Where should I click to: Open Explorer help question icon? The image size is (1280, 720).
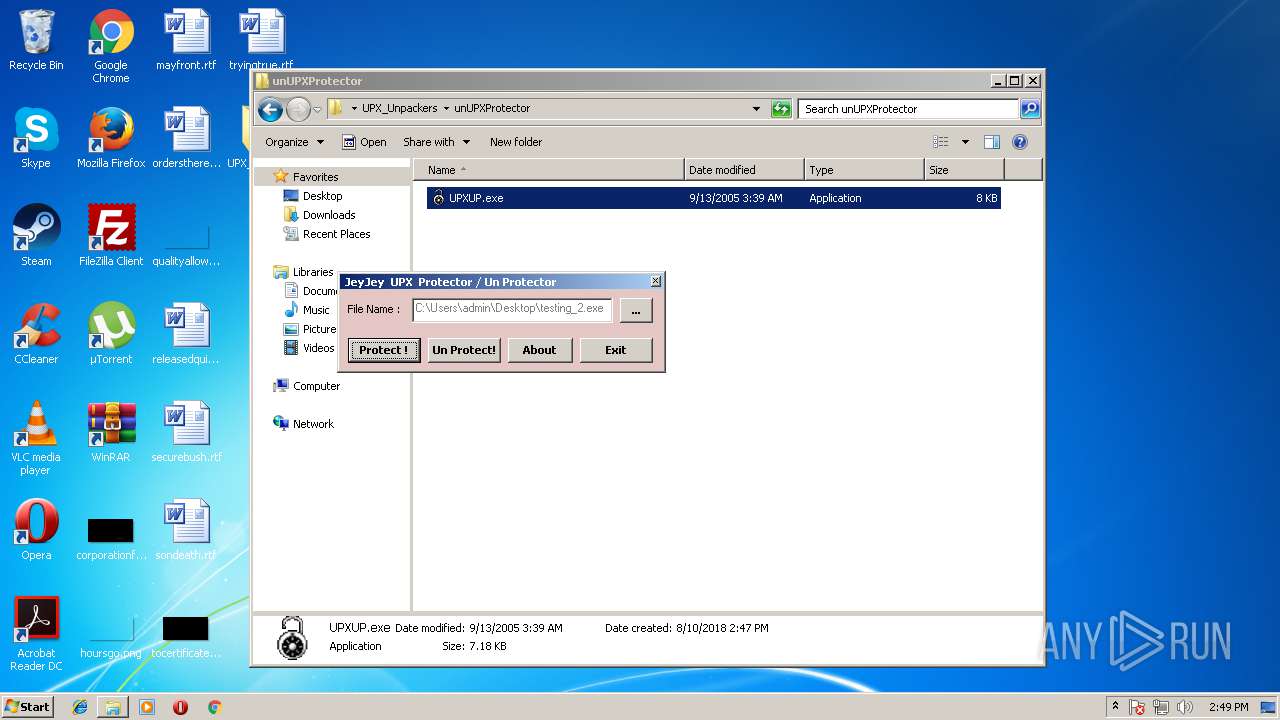pyautogui.click(x=1020, y=142)
